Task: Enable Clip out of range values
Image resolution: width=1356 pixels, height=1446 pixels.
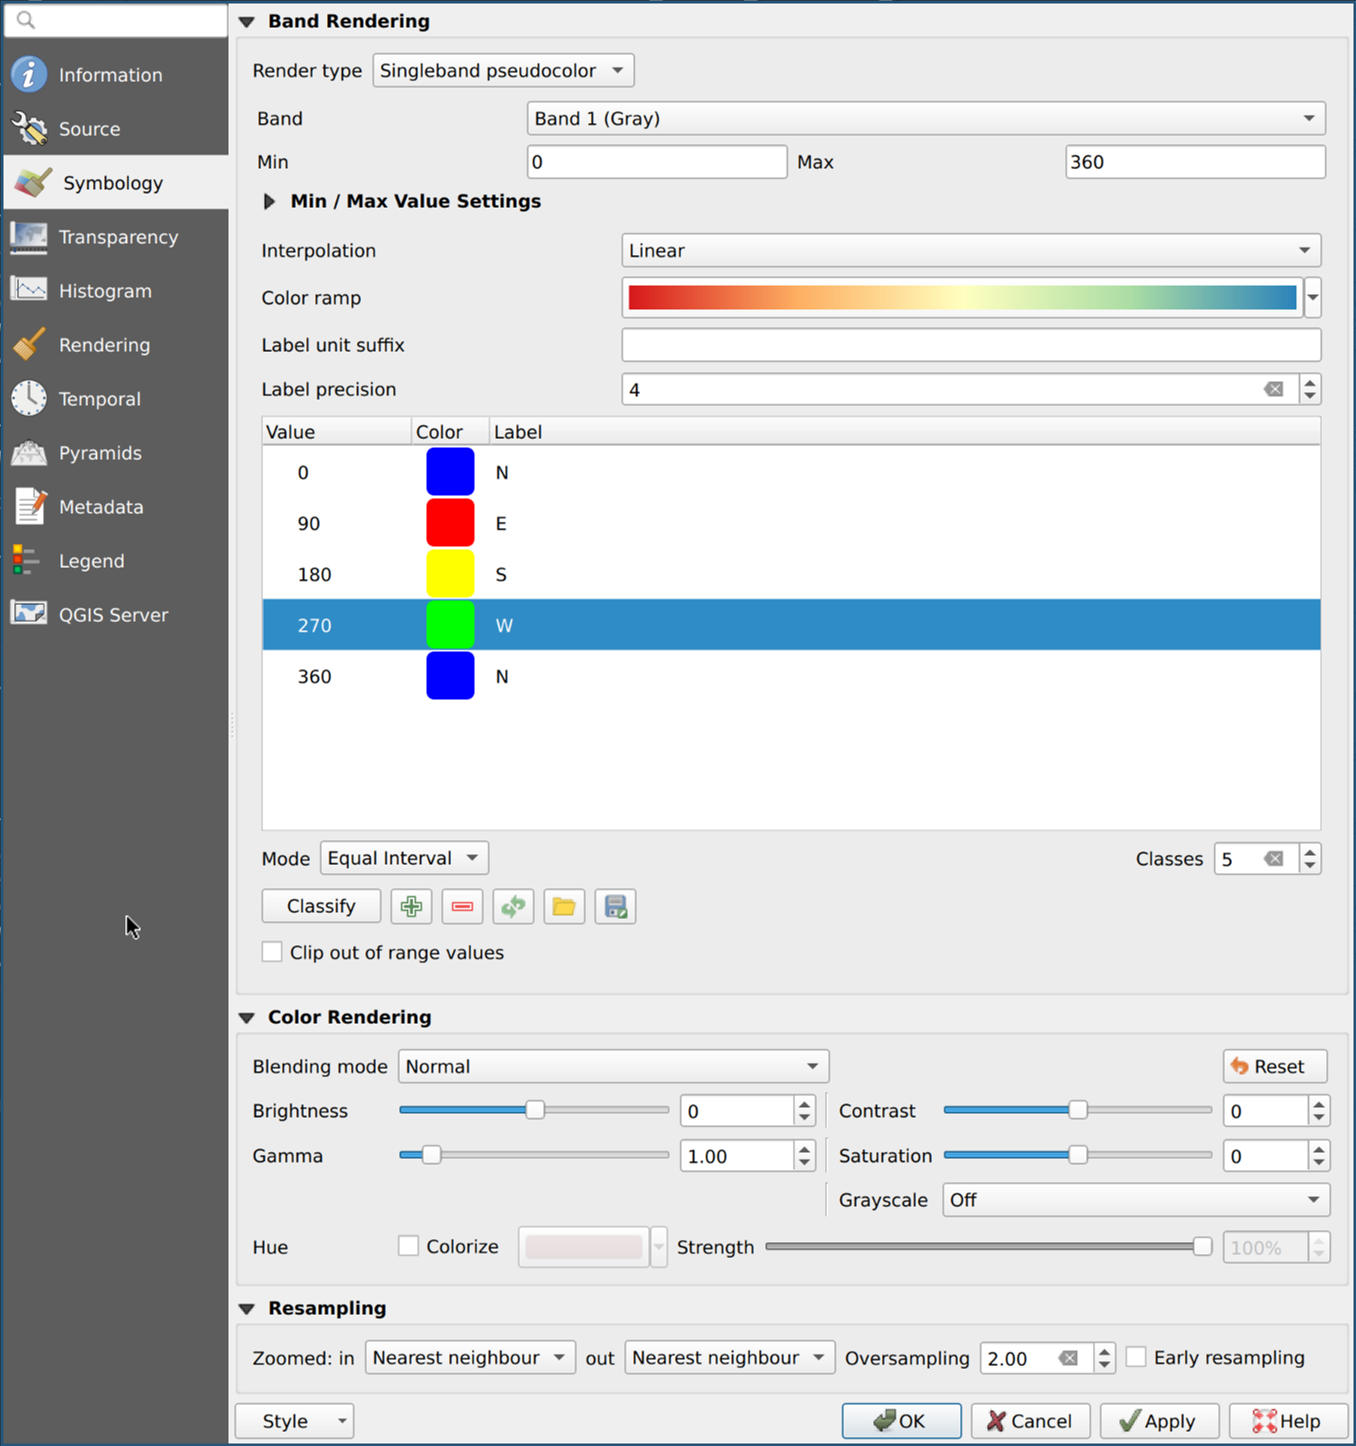Action: [x=272, y=952]
